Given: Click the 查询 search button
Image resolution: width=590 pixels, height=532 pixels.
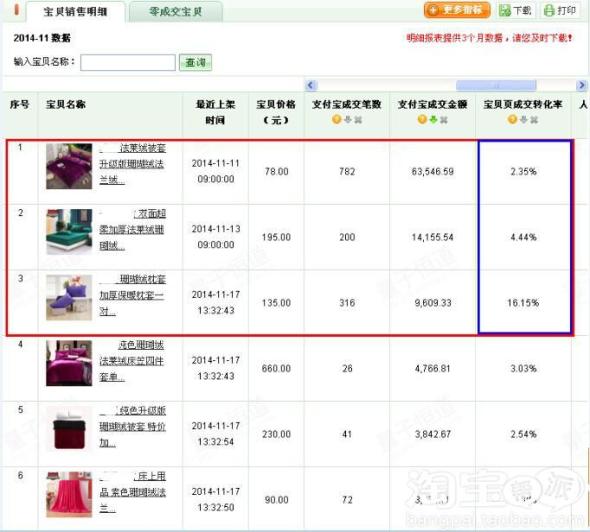Looking at the screenshot, I should 195,62.
